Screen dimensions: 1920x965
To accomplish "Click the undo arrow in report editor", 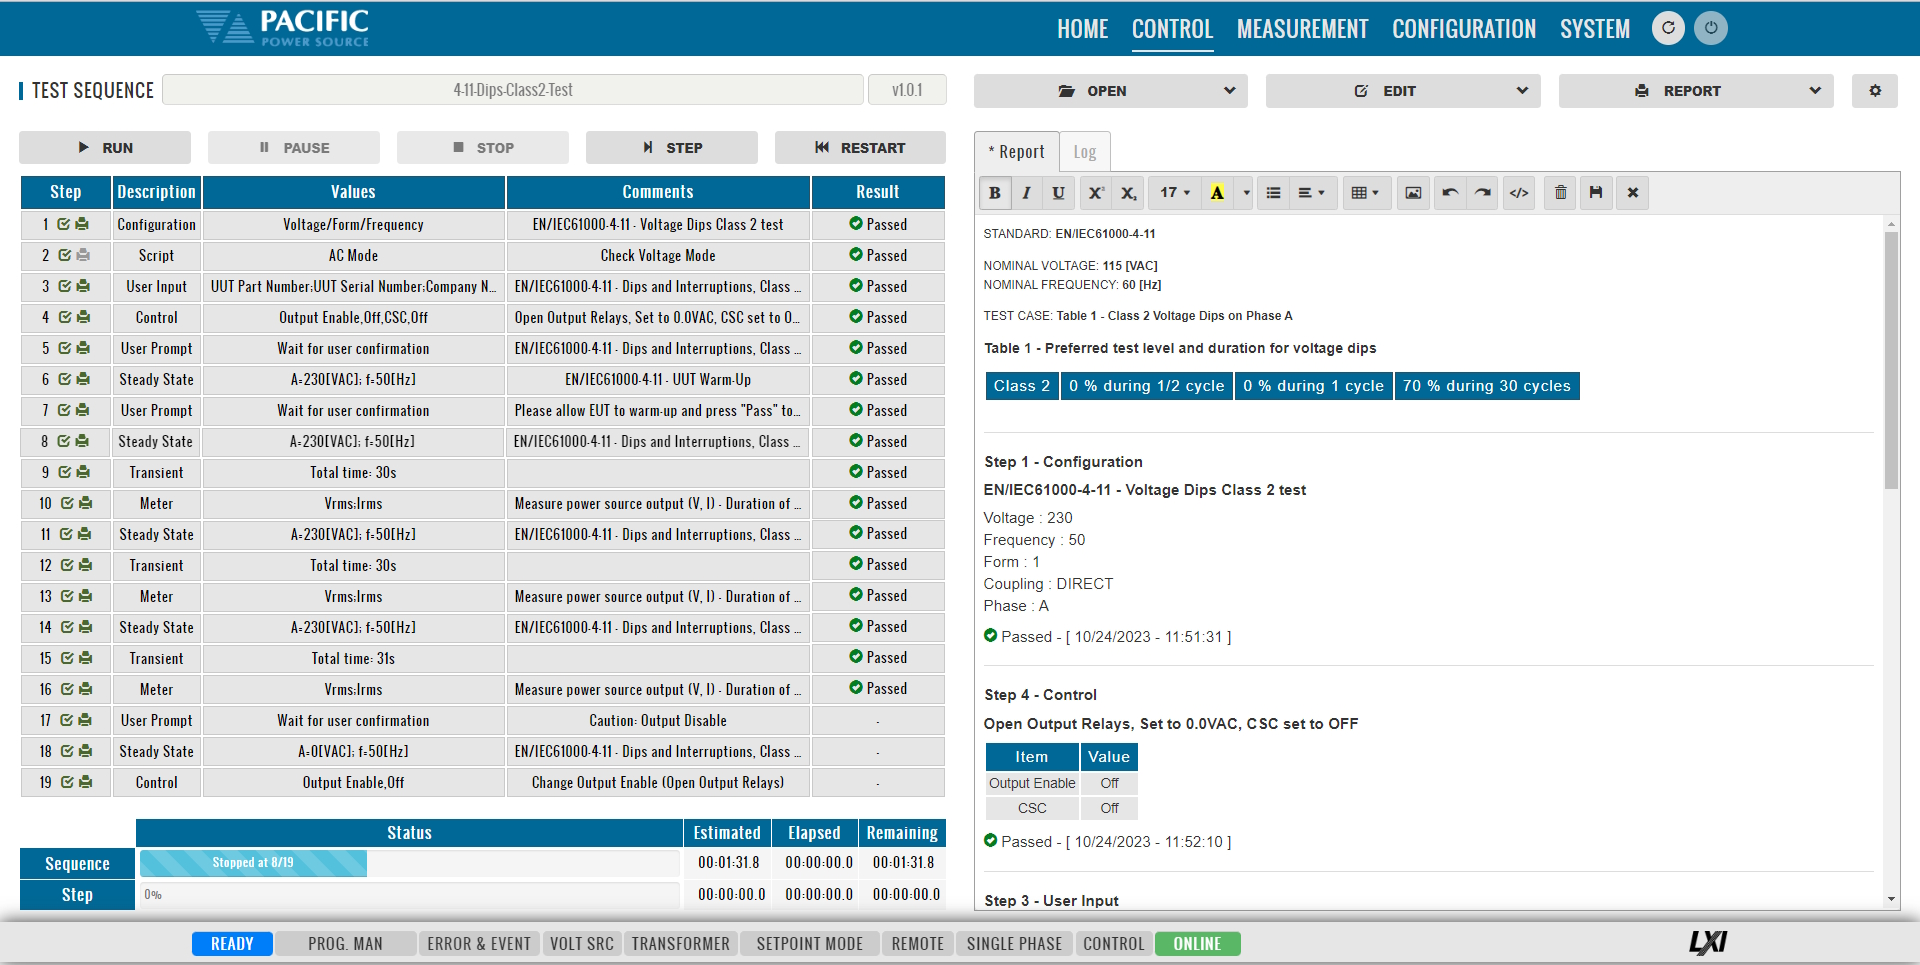I will click(x=1450, y=193).
